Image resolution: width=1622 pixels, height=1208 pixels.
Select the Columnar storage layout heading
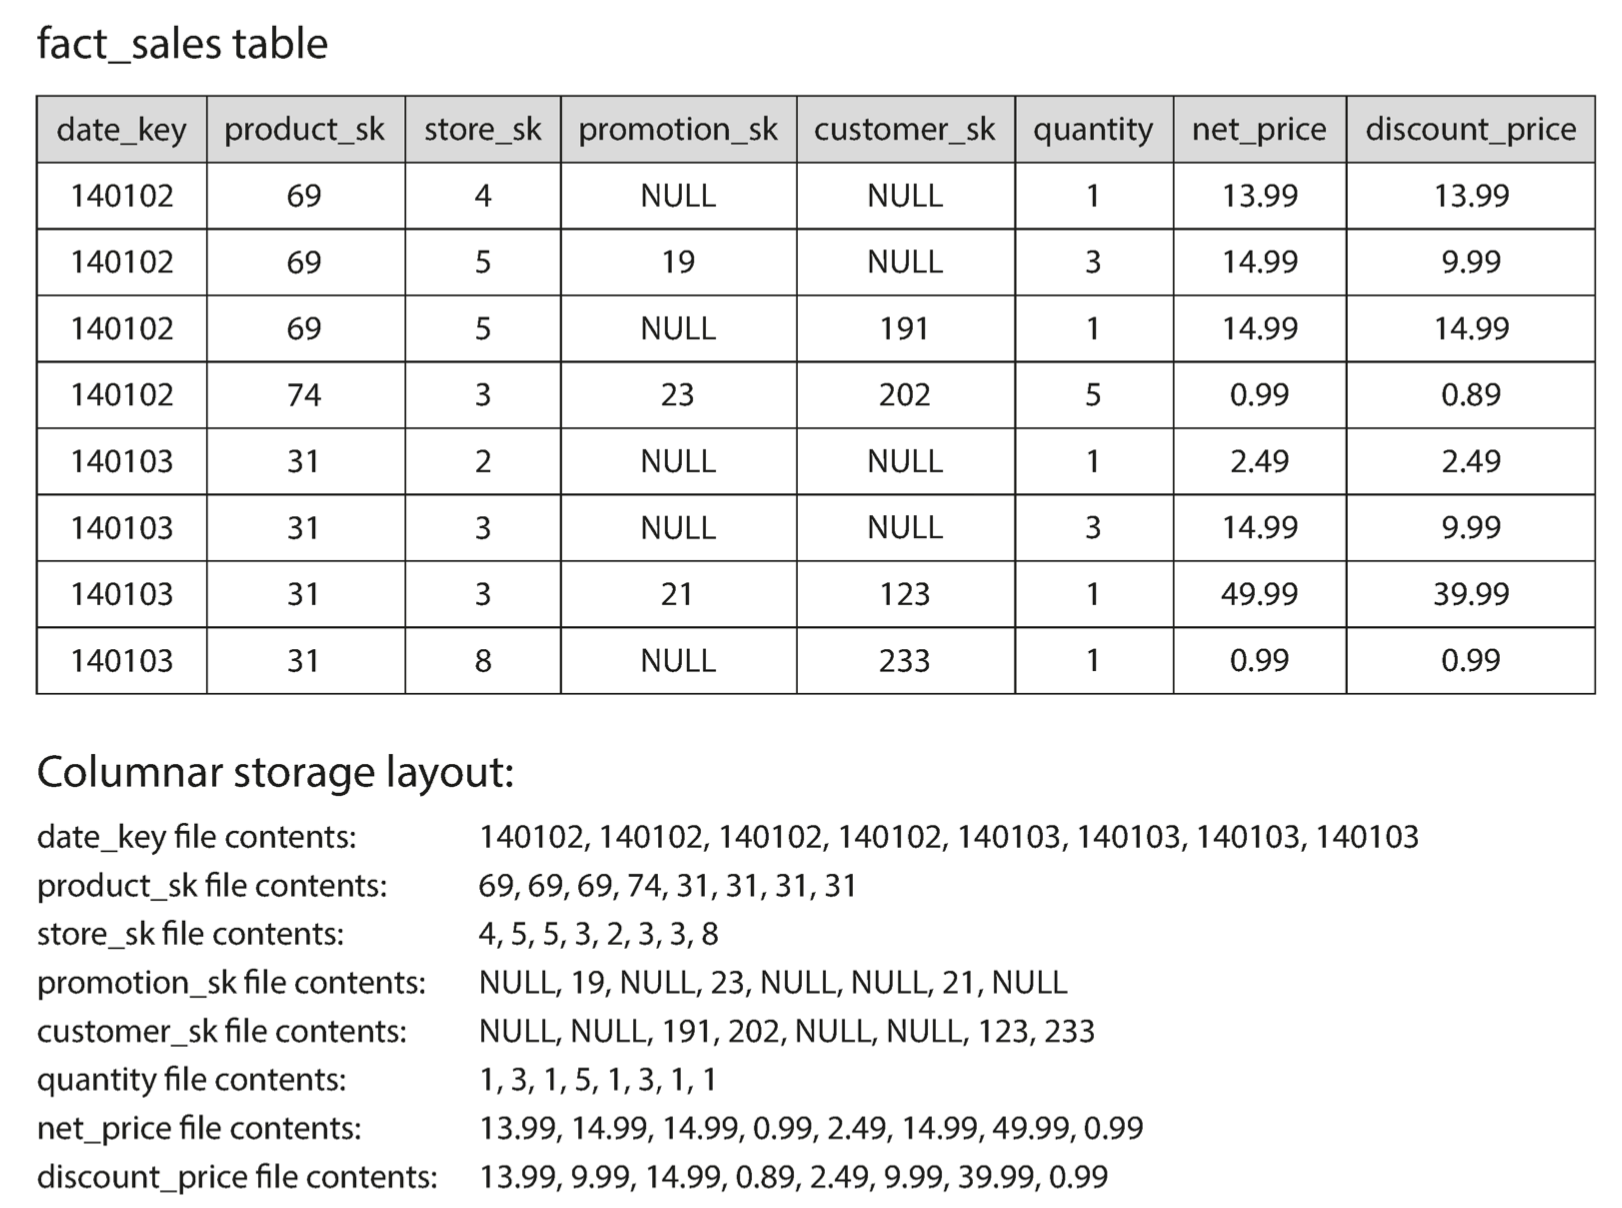coord(275,773)
